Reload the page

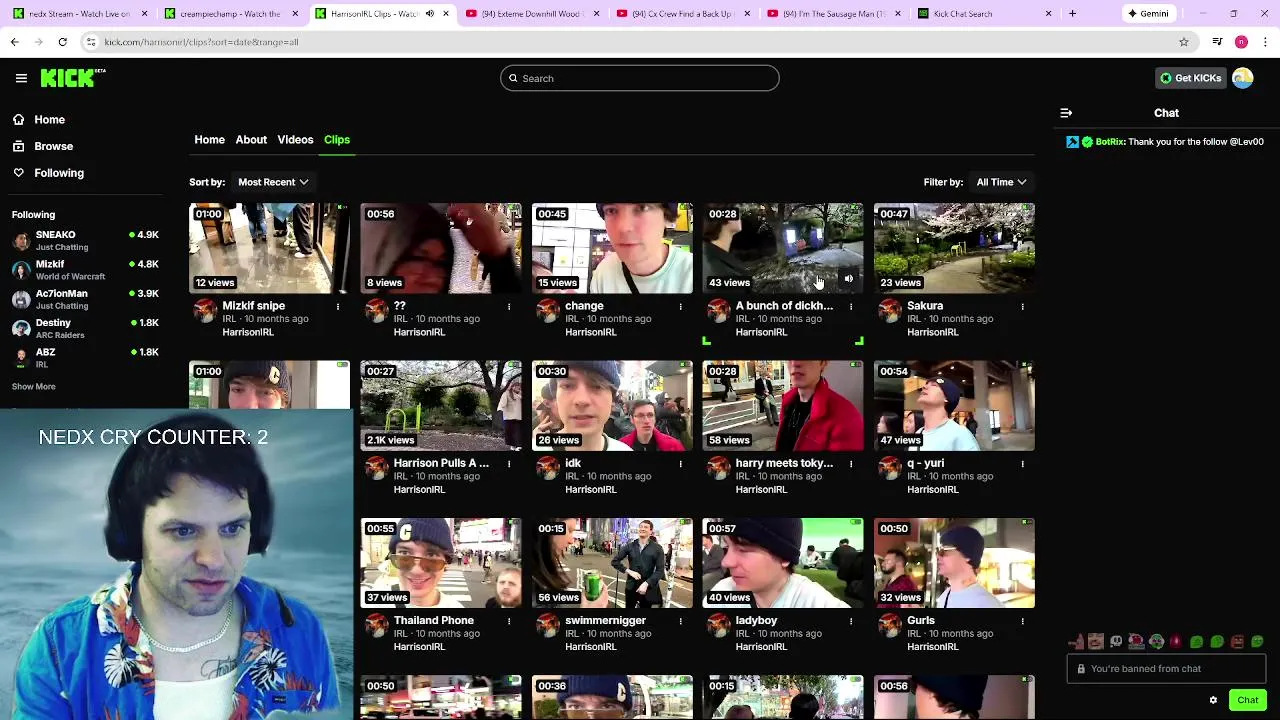pyautogui.click(x=62, y=42)
